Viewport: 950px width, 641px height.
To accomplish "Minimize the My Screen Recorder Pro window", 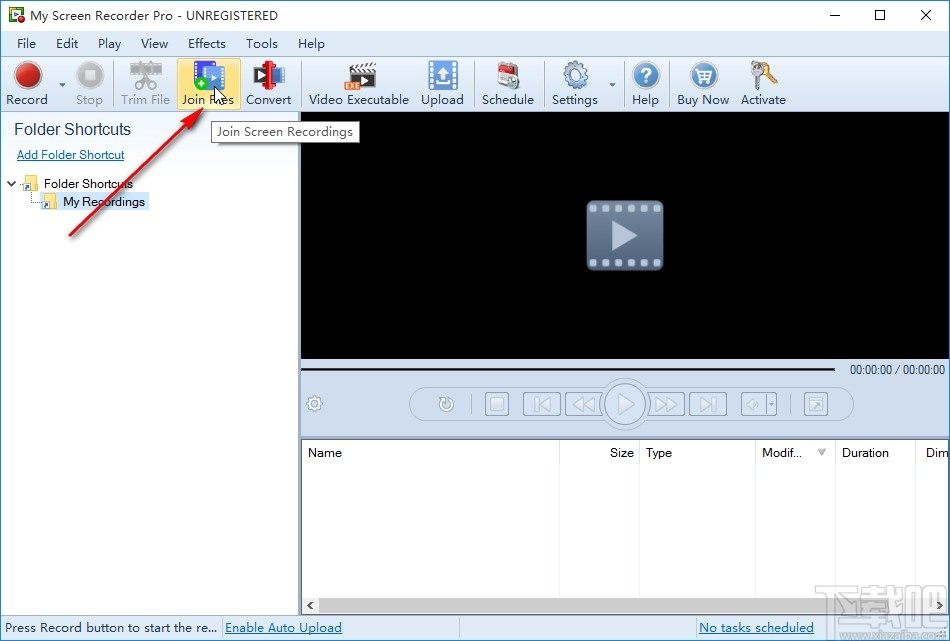I will coord(835,15).
